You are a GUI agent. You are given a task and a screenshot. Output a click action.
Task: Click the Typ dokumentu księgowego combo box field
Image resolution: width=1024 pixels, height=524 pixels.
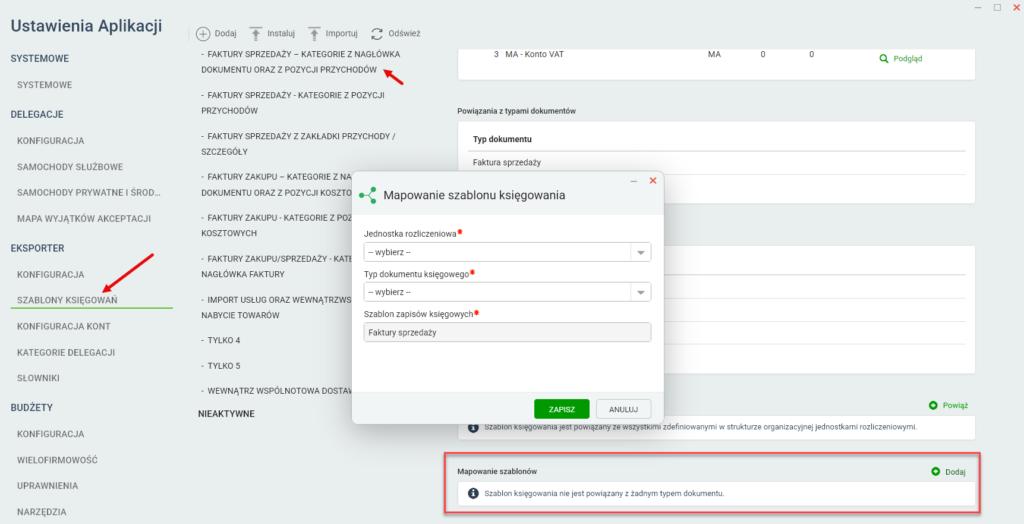click(x=507, y=293)
